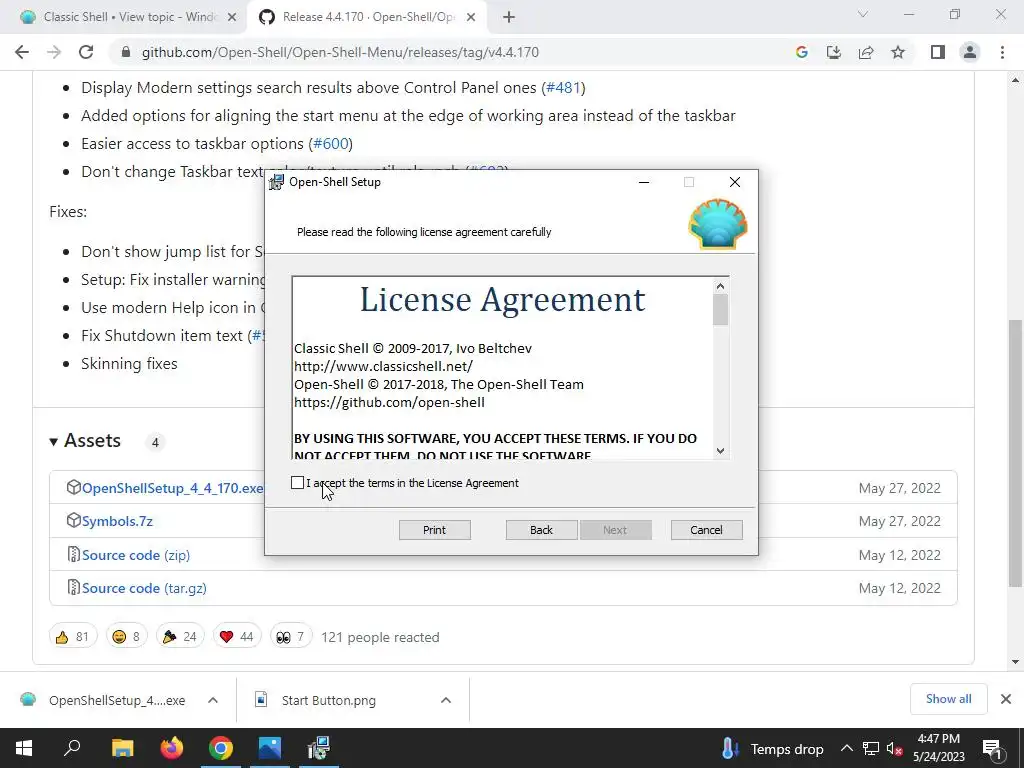
Task: Switch to the installer taskbar icon
Action: point(319,748)
